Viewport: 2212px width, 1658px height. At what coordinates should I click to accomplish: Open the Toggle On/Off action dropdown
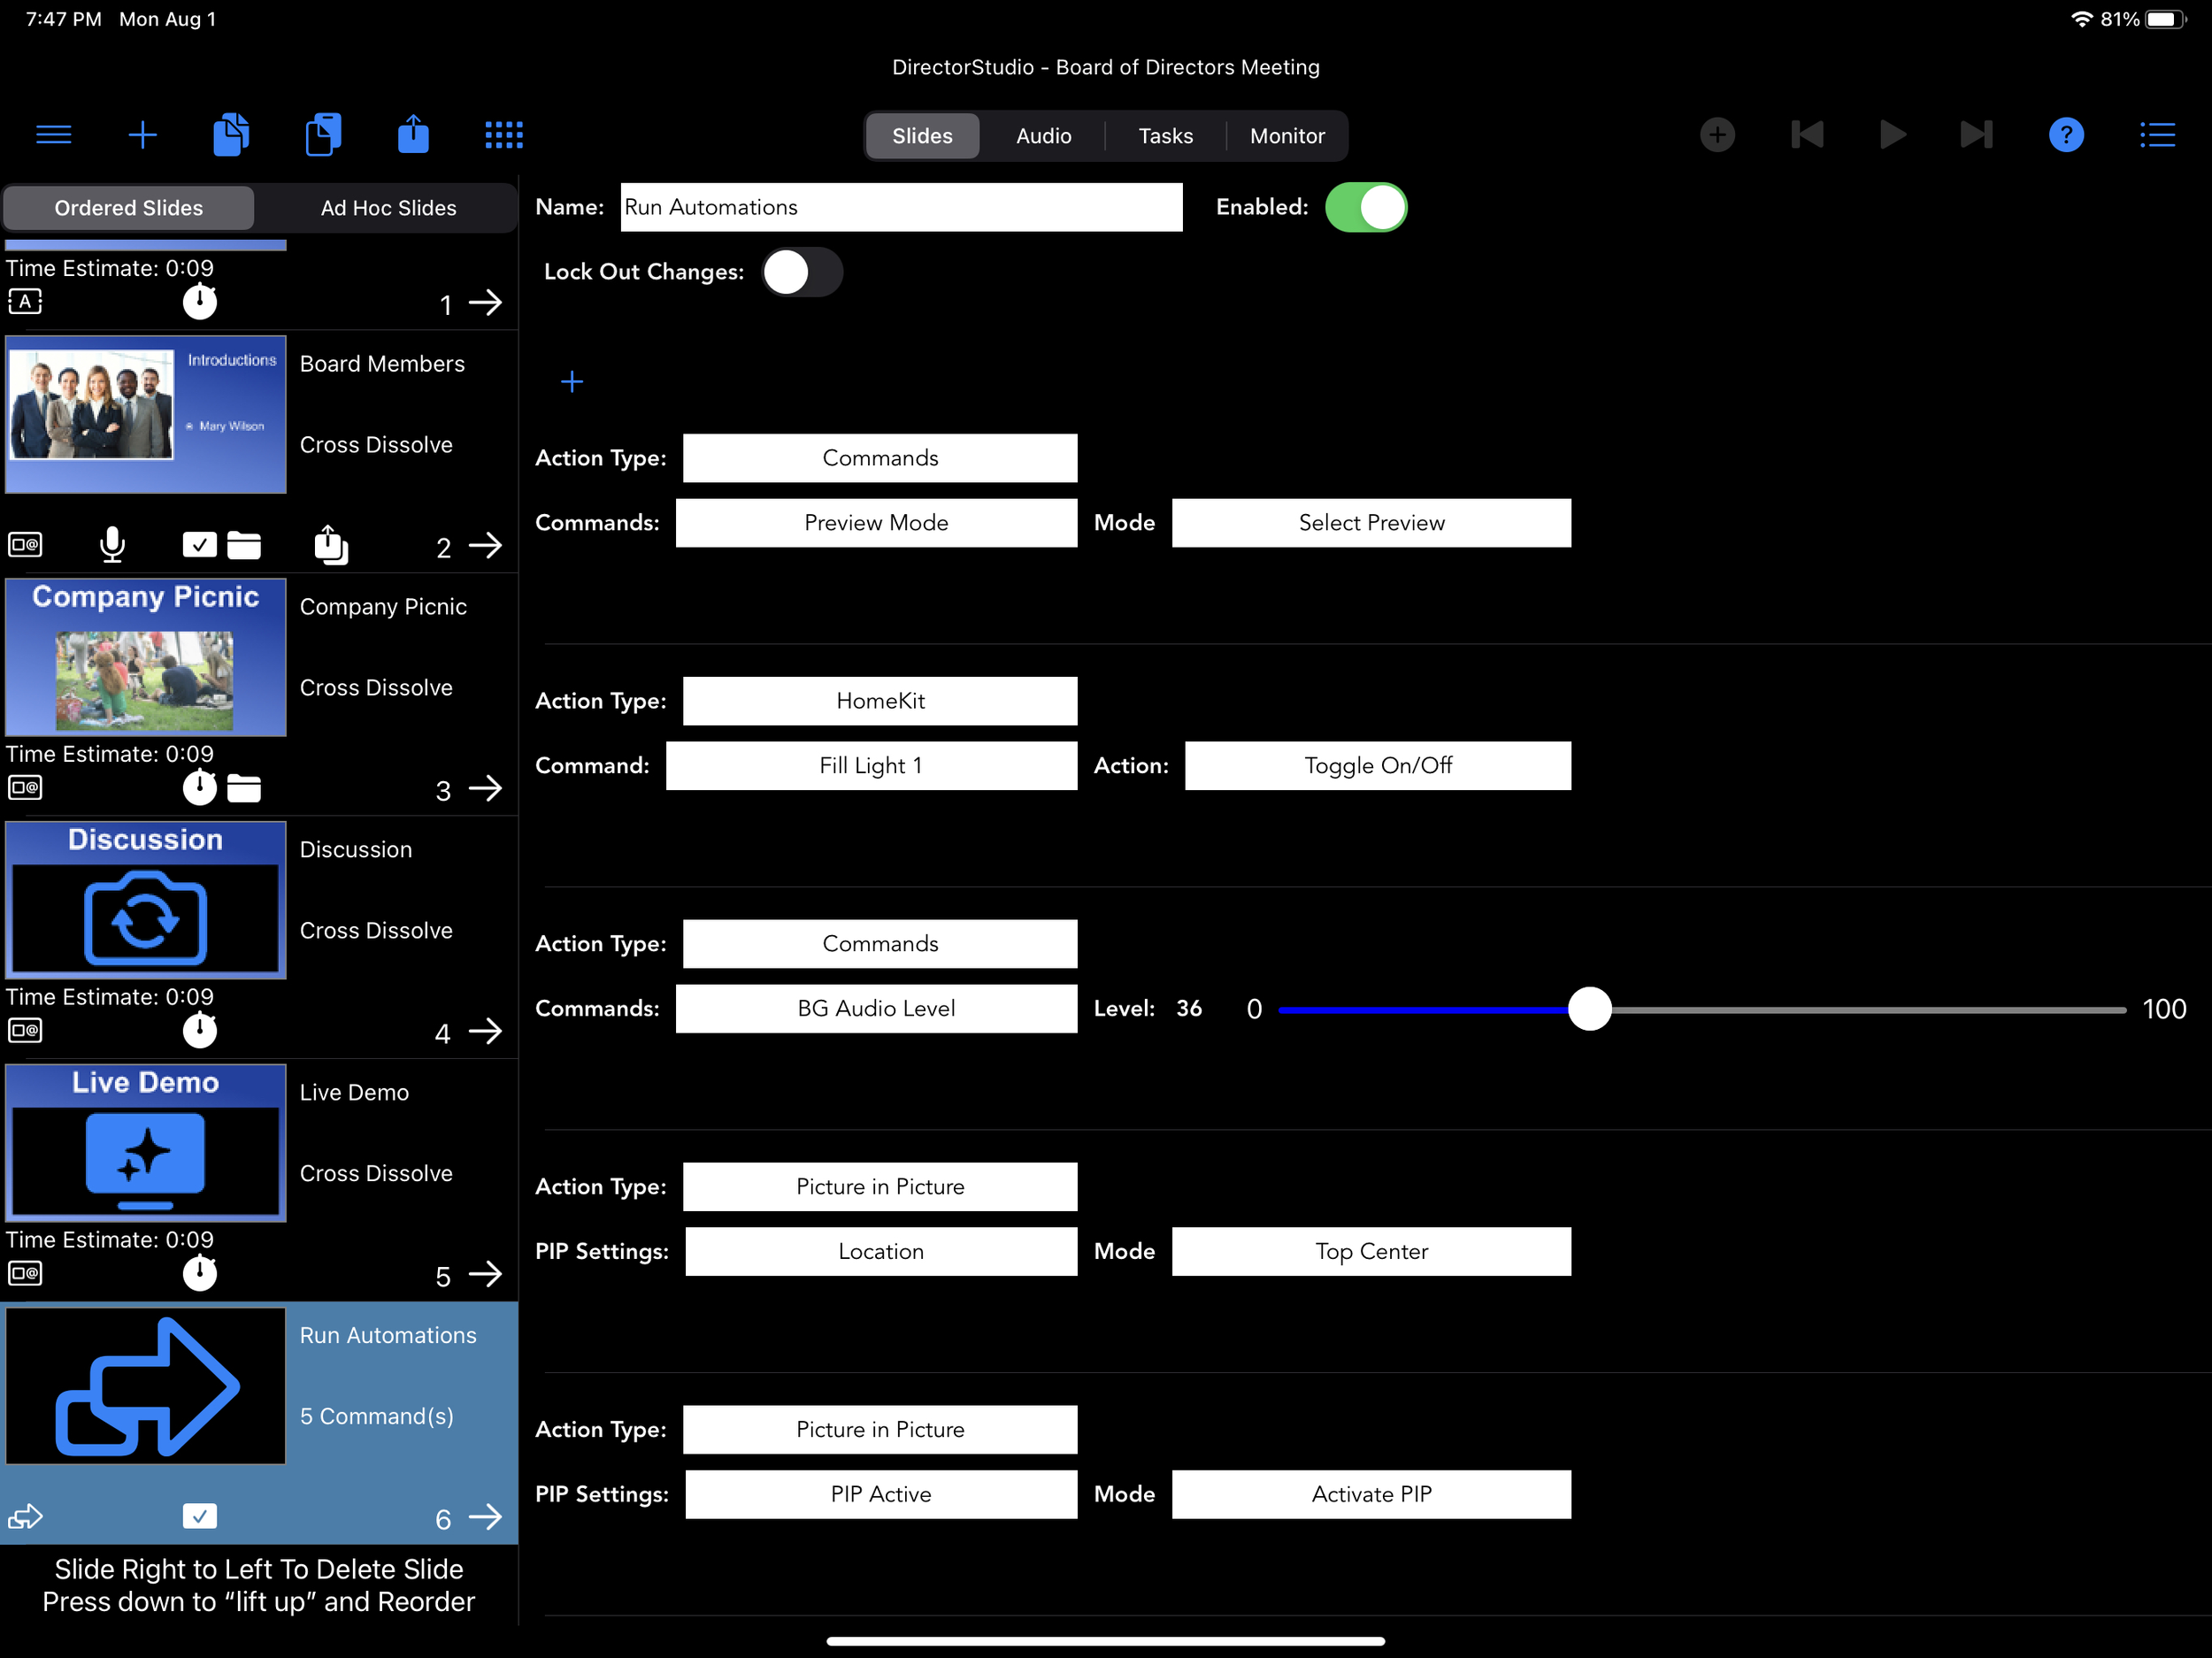coord(1377,766)
